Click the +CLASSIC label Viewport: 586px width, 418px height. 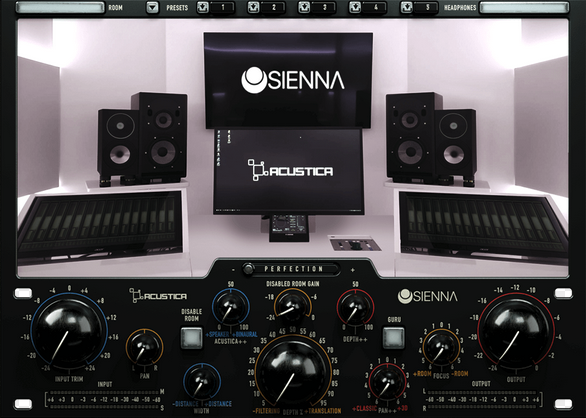pos(364,409)
